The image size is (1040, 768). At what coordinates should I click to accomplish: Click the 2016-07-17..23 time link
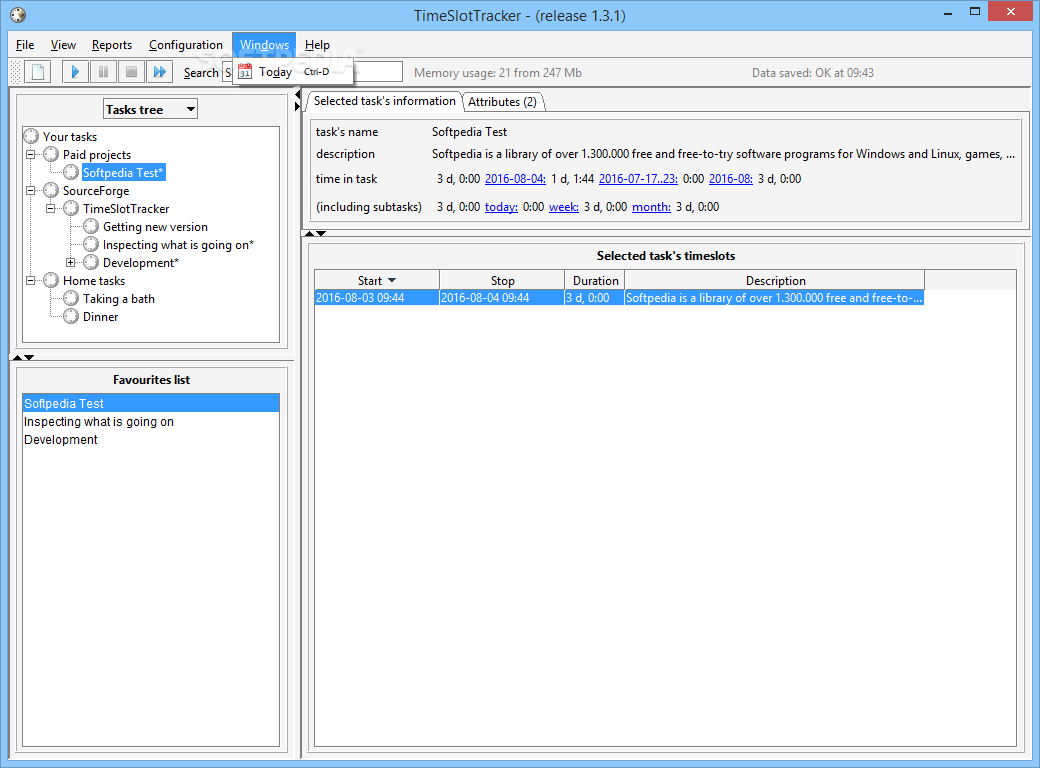[638, 178]
